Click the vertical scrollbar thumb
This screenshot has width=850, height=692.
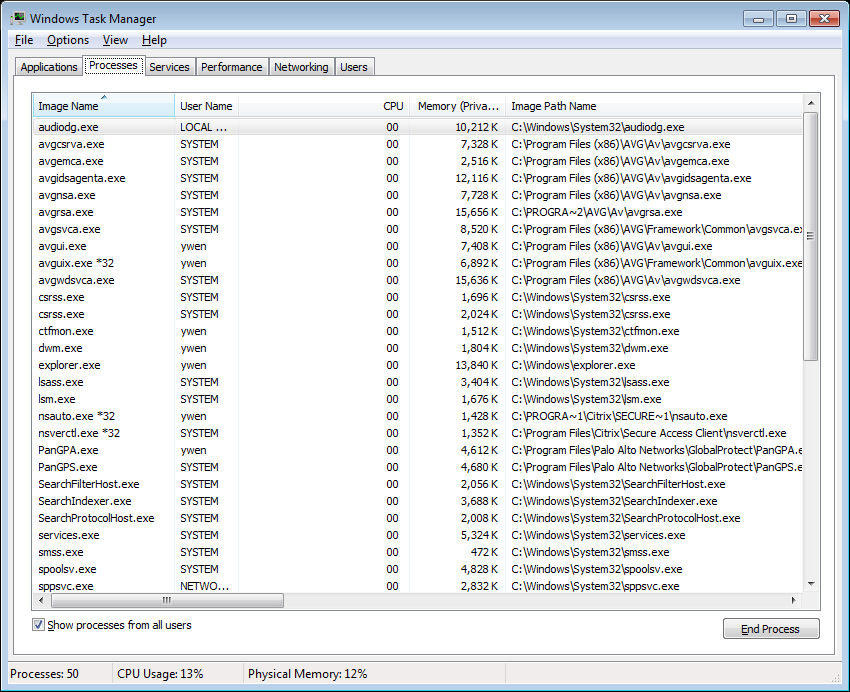pos(811,236)
